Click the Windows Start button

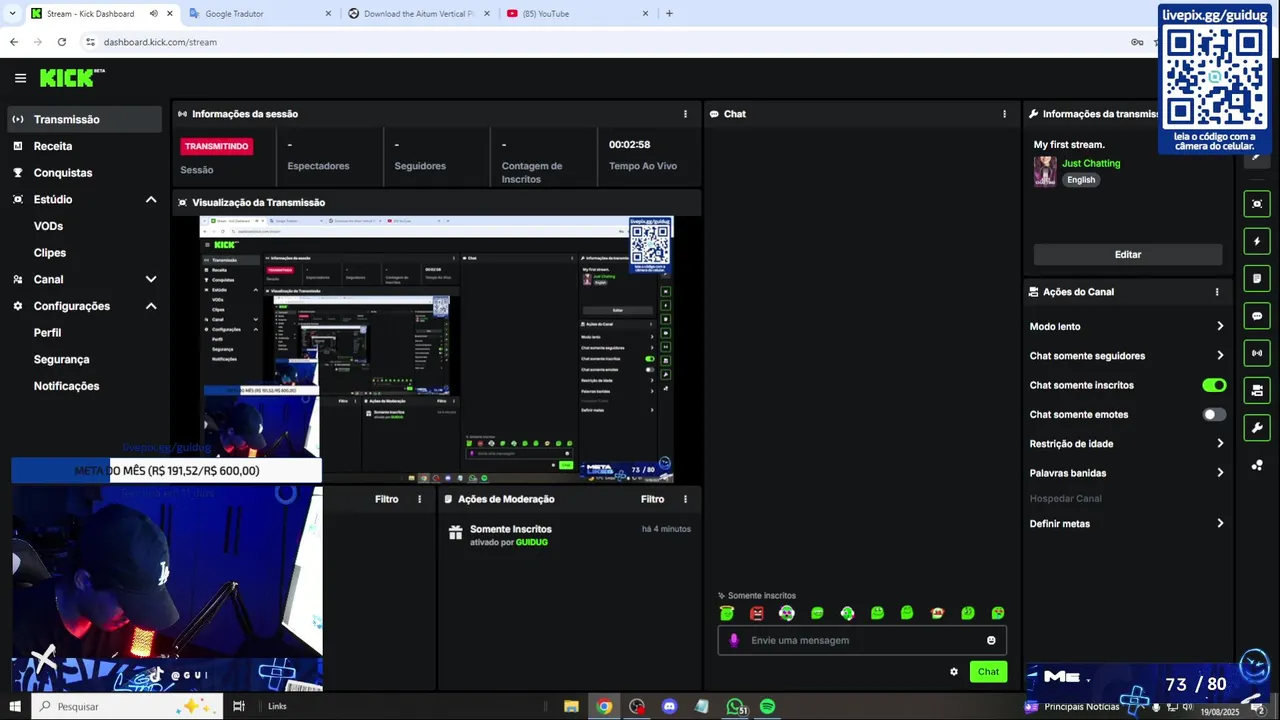(15, 706)
